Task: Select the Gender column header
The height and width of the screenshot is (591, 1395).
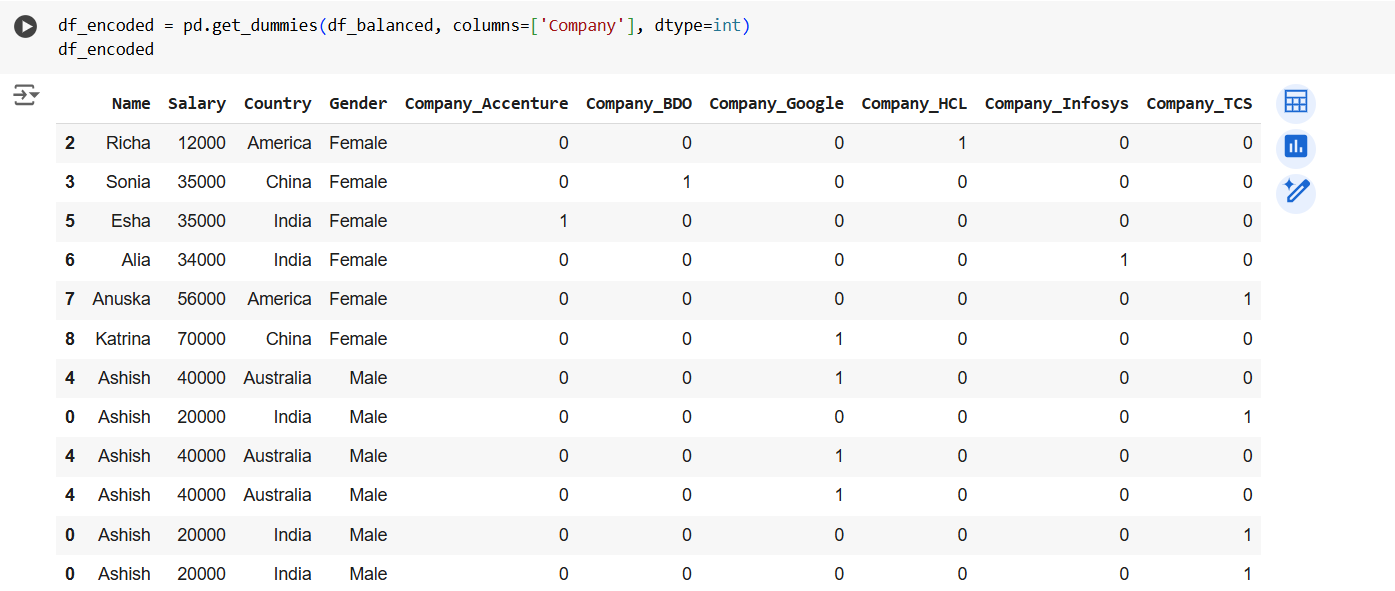Action: pyautogui.click(x=358, y=103)
